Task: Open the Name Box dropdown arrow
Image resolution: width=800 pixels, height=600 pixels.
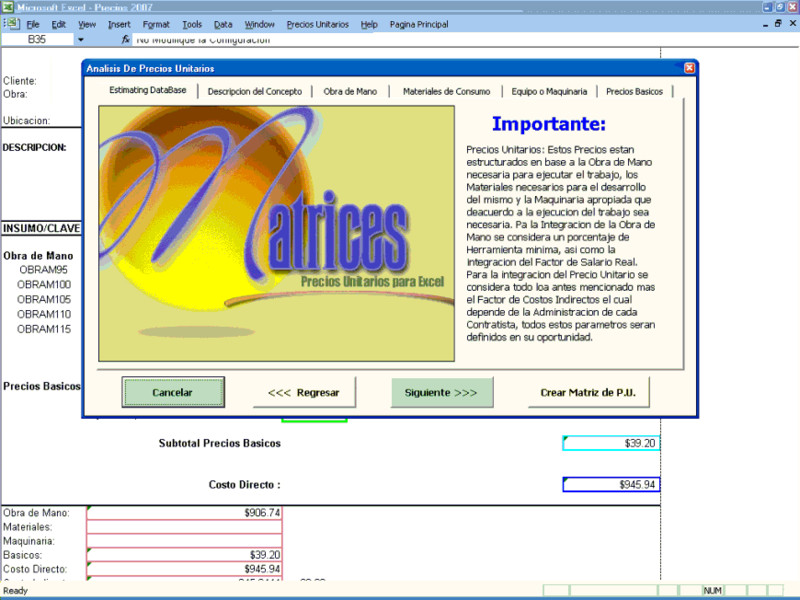Action: pyautogui.click(x=81, y=39)
